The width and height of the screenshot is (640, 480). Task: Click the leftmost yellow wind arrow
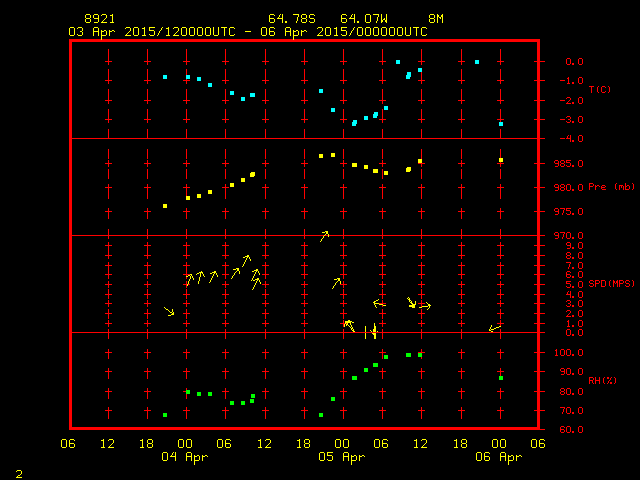click(x=169, y=312)
